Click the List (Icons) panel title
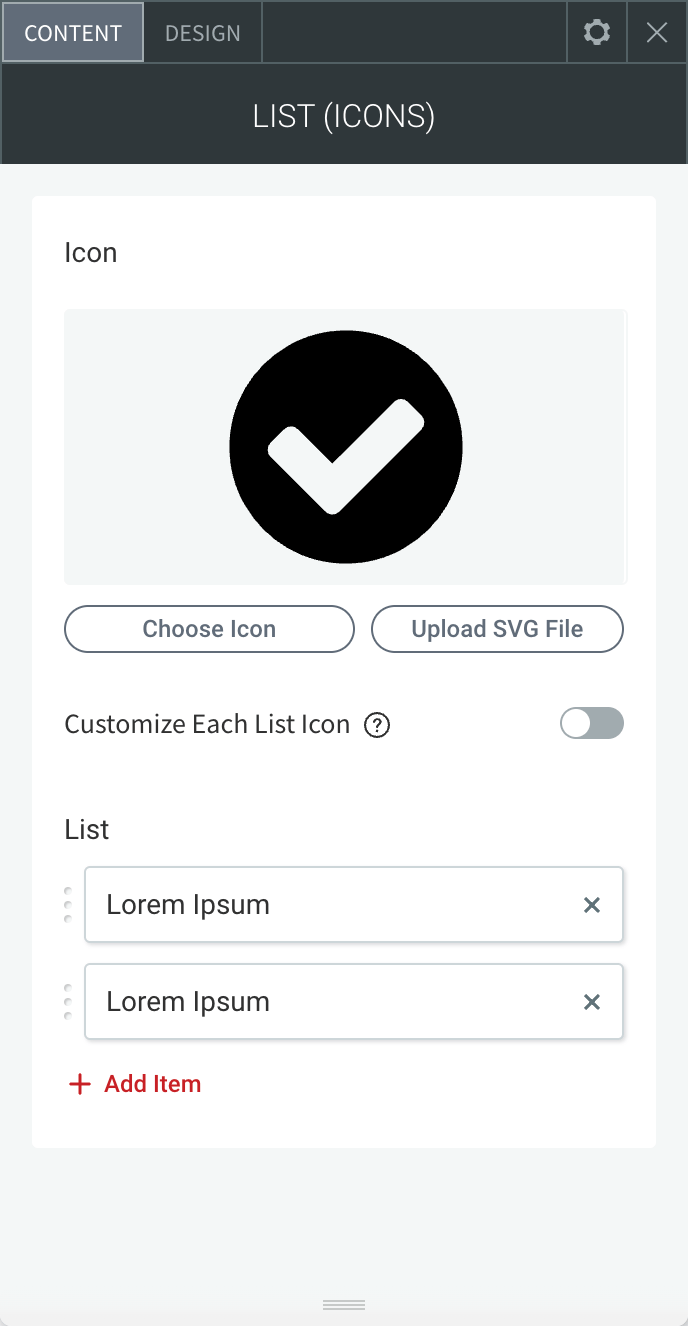The height and width of the screenshot is (1326, 688). point(344,117)
